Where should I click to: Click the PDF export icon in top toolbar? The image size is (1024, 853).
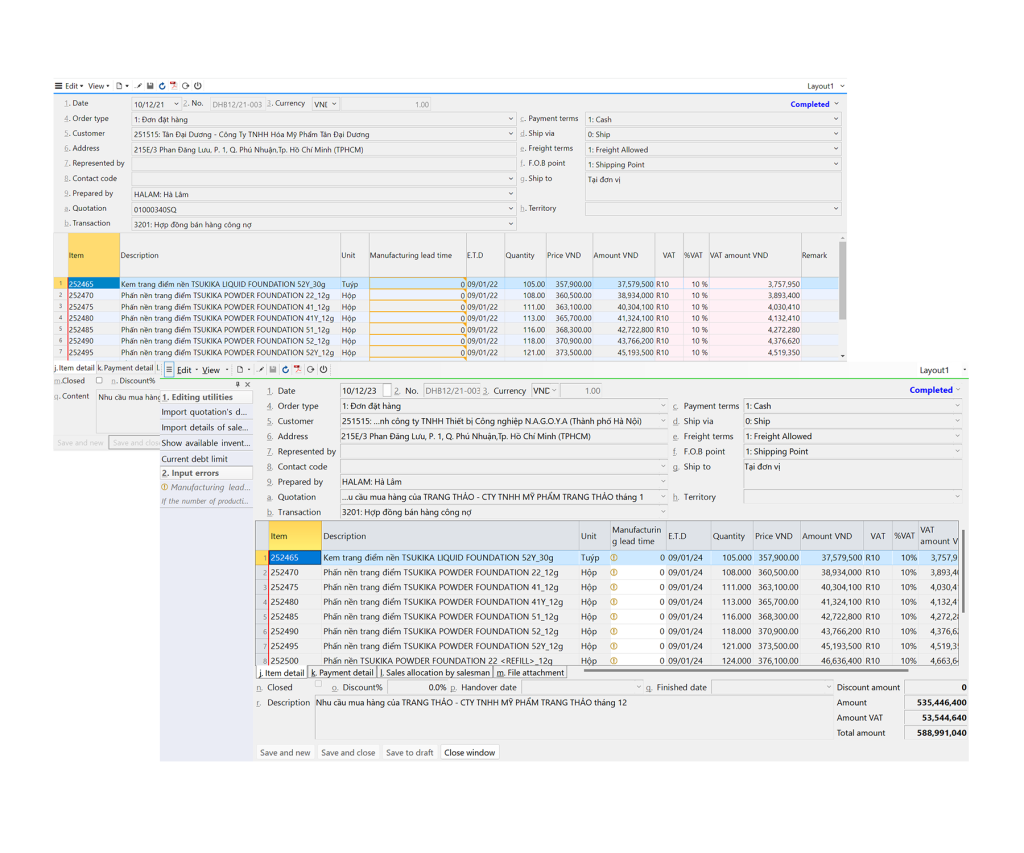pos(173,86)
